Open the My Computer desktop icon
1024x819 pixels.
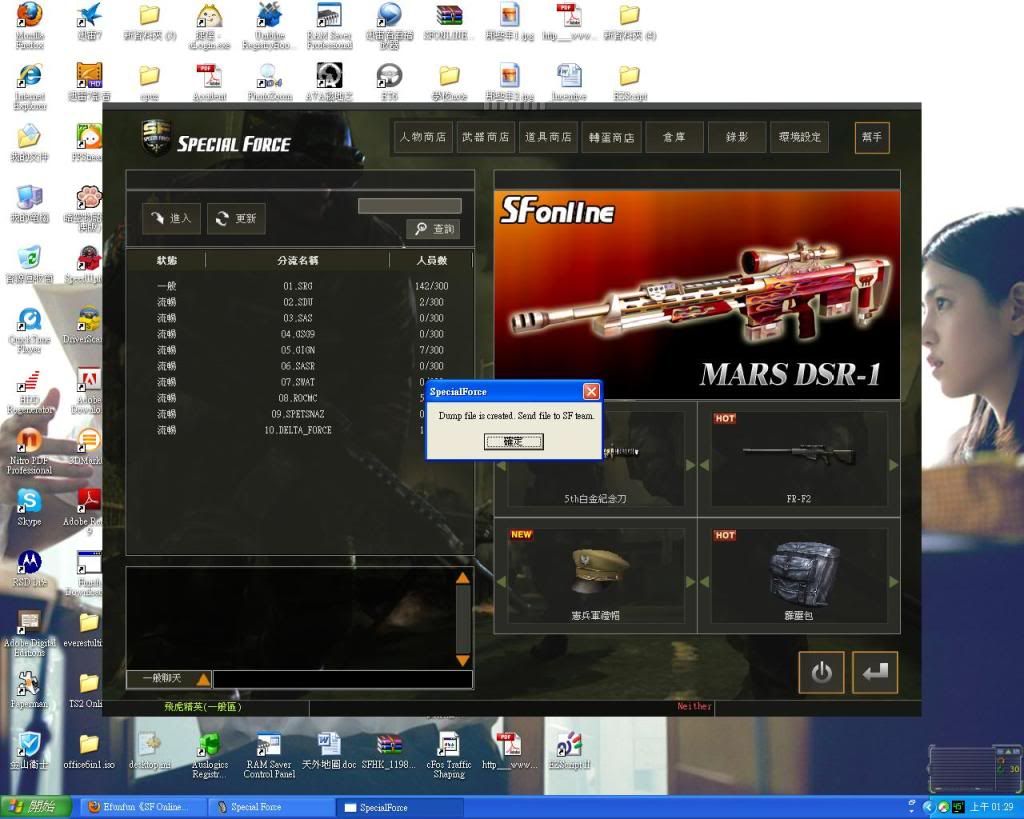(x=29, y=204)
